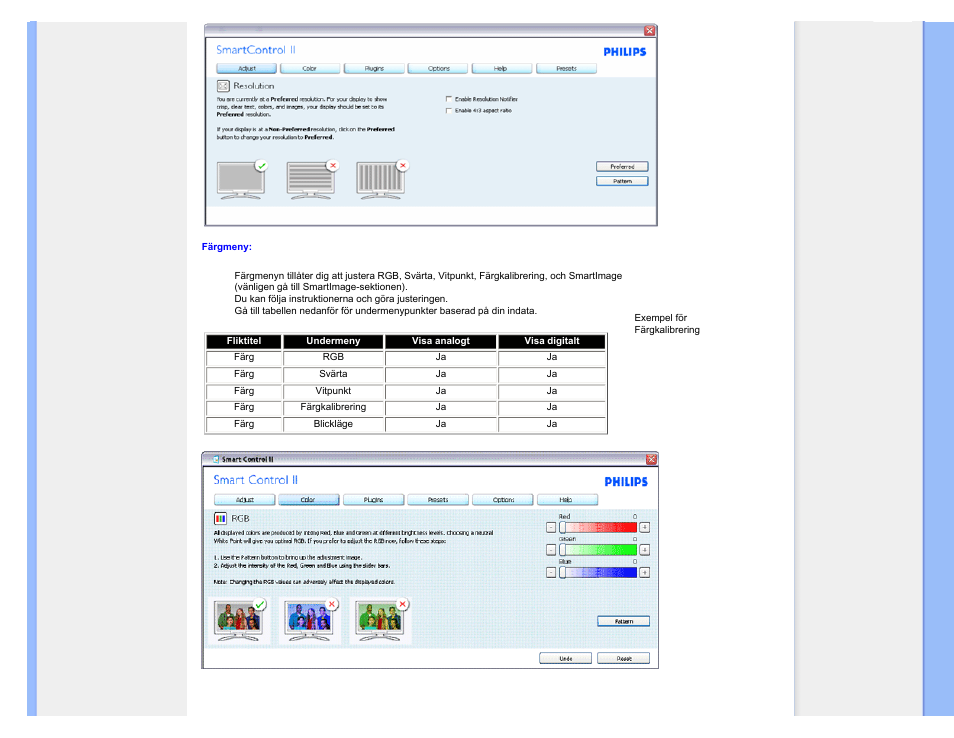Select the monitor thumbnail with vertical lines

[x=381, y=180]
